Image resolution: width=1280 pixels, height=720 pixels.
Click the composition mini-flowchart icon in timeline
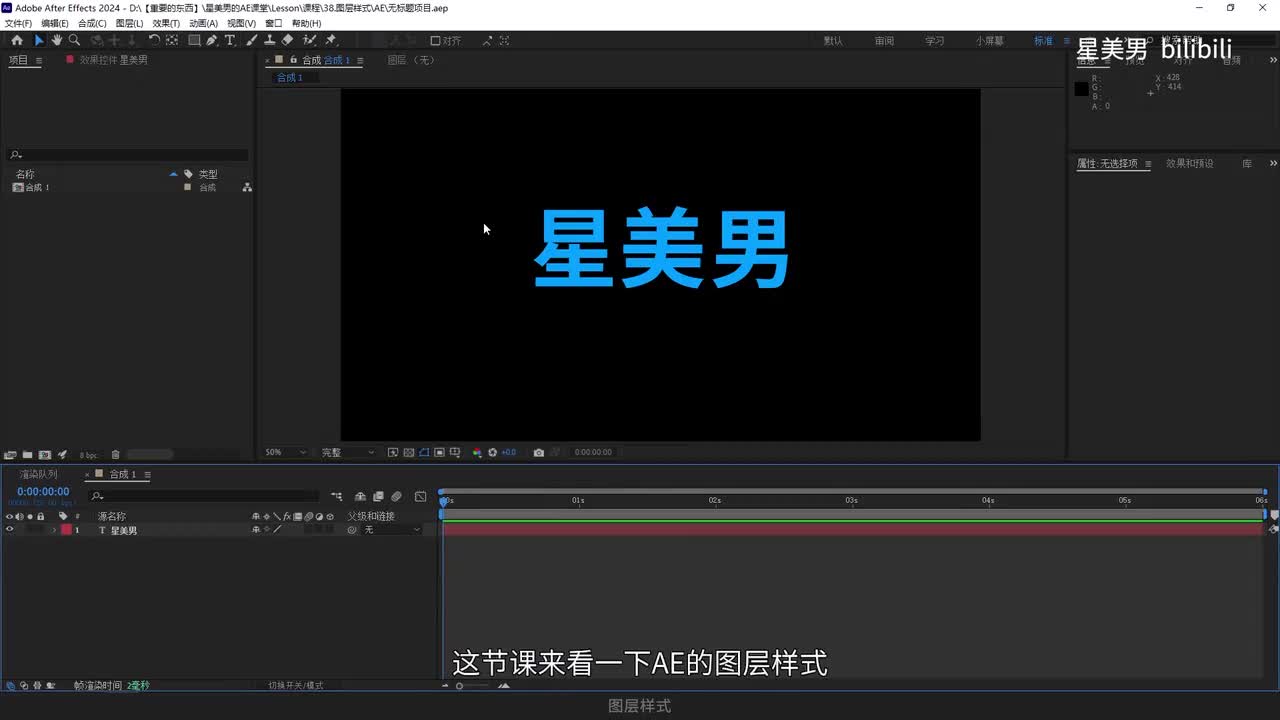pyautogui.click(x=336, y=496)
